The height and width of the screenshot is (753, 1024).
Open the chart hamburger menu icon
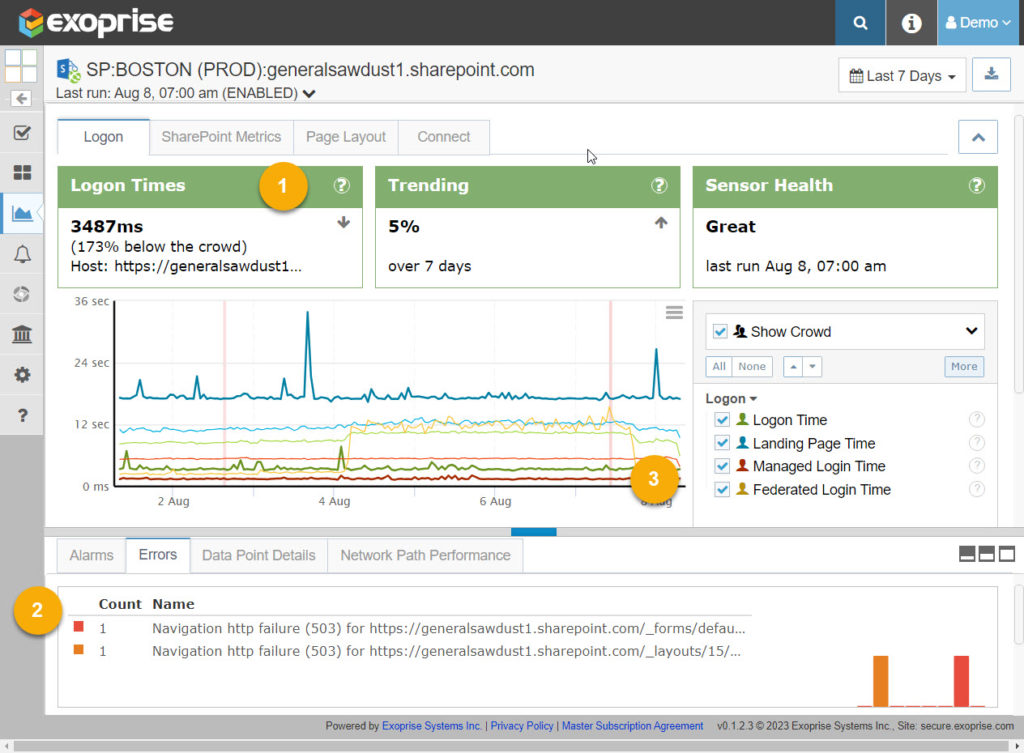674,313
